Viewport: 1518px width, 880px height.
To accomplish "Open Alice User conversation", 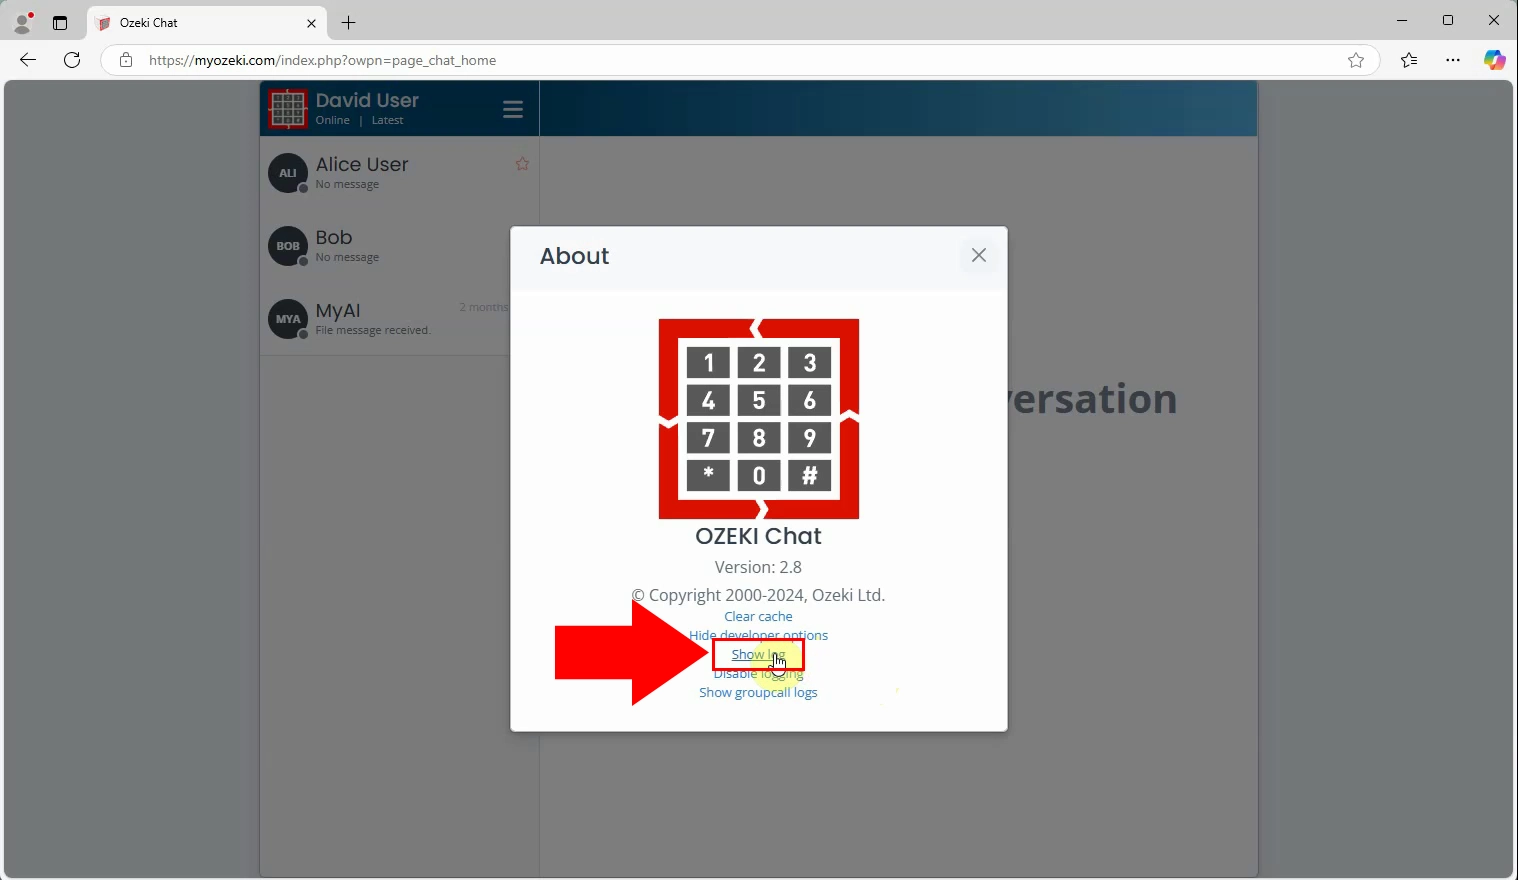I will 399,173.
